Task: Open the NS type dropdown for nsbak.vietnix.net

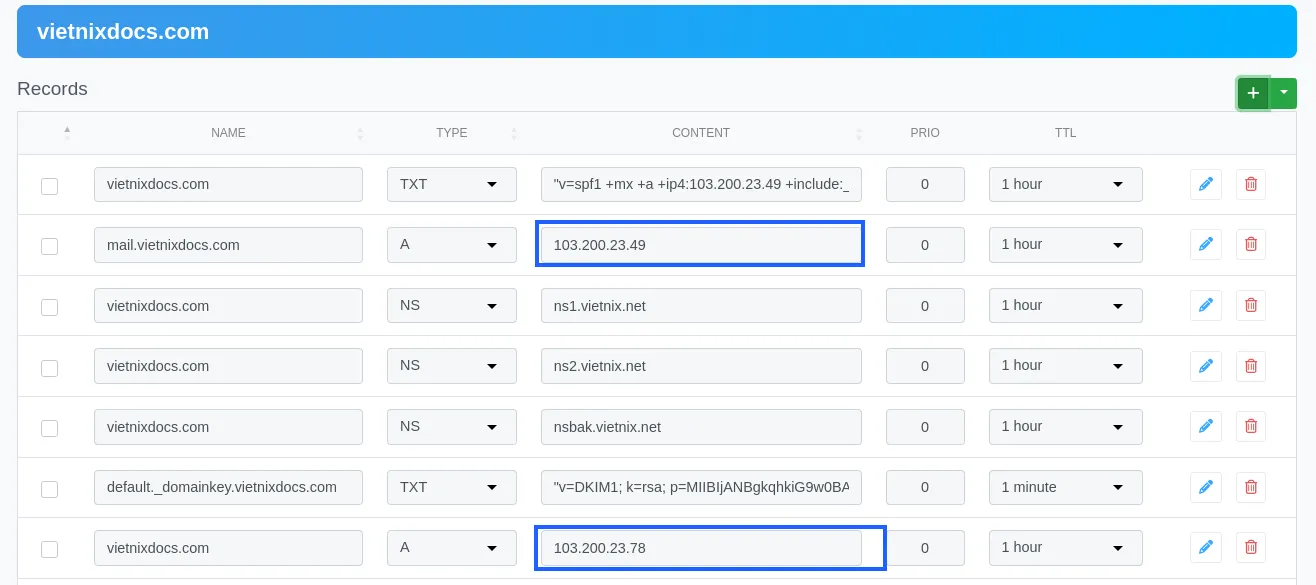Action: click(x=452, y=426)
